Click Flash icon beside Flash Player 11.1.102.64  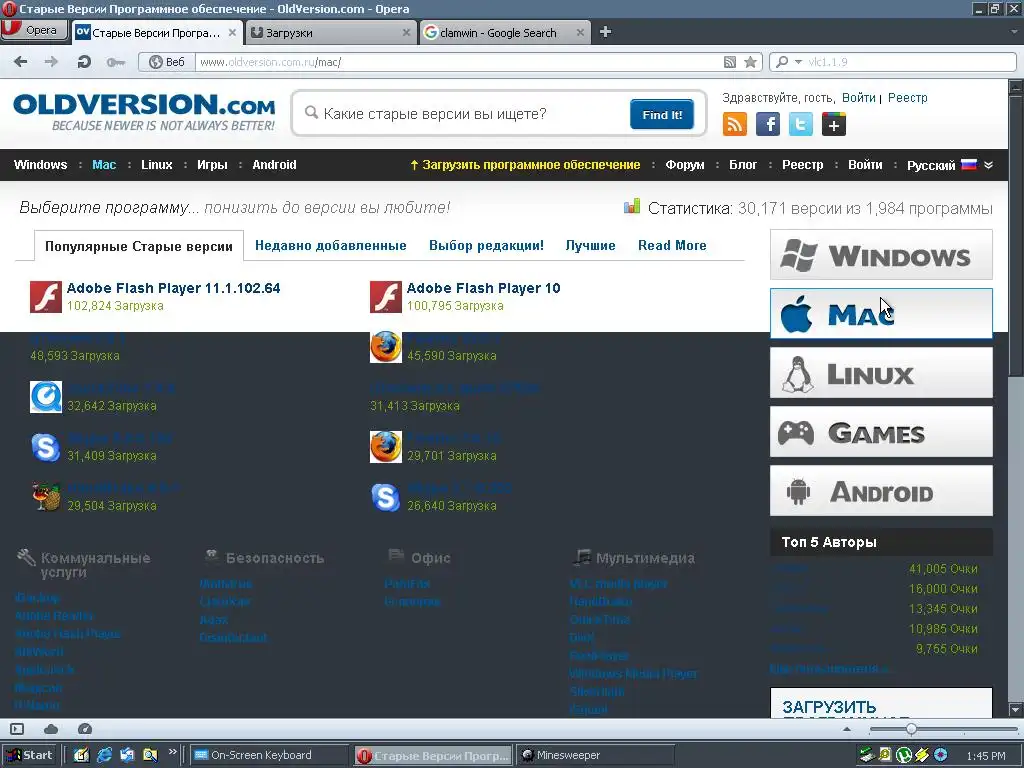point(46,297)
